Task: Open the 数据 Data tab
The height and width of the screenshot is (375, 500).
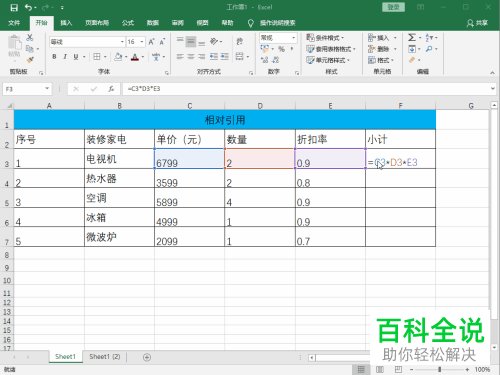Action: [153, 23]
